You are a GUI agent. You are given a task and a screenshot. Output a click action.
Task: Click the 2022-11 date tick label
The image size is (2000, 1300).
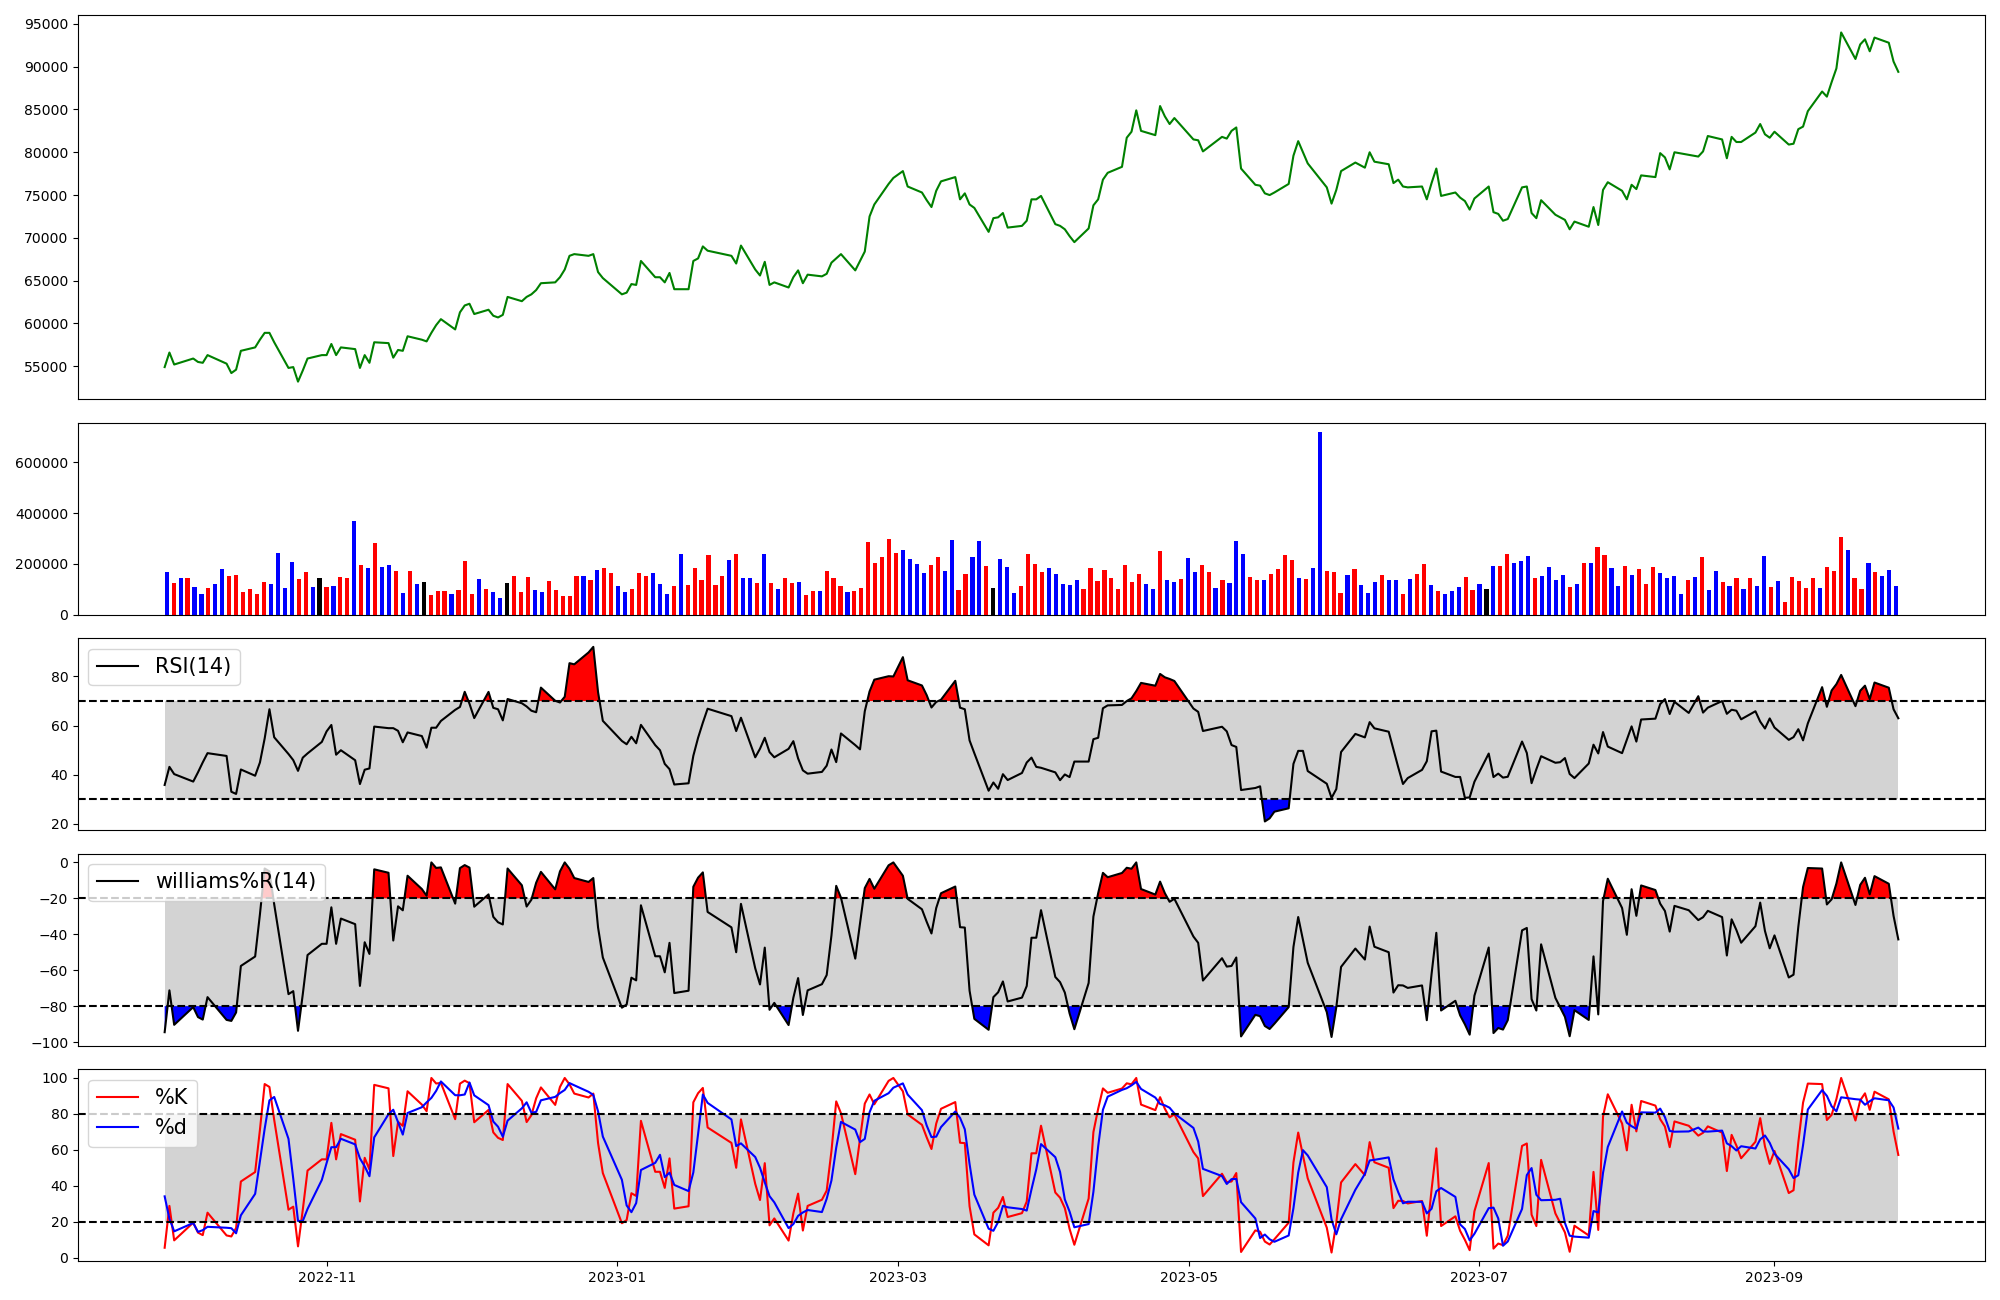click(x=327, y=1277)
